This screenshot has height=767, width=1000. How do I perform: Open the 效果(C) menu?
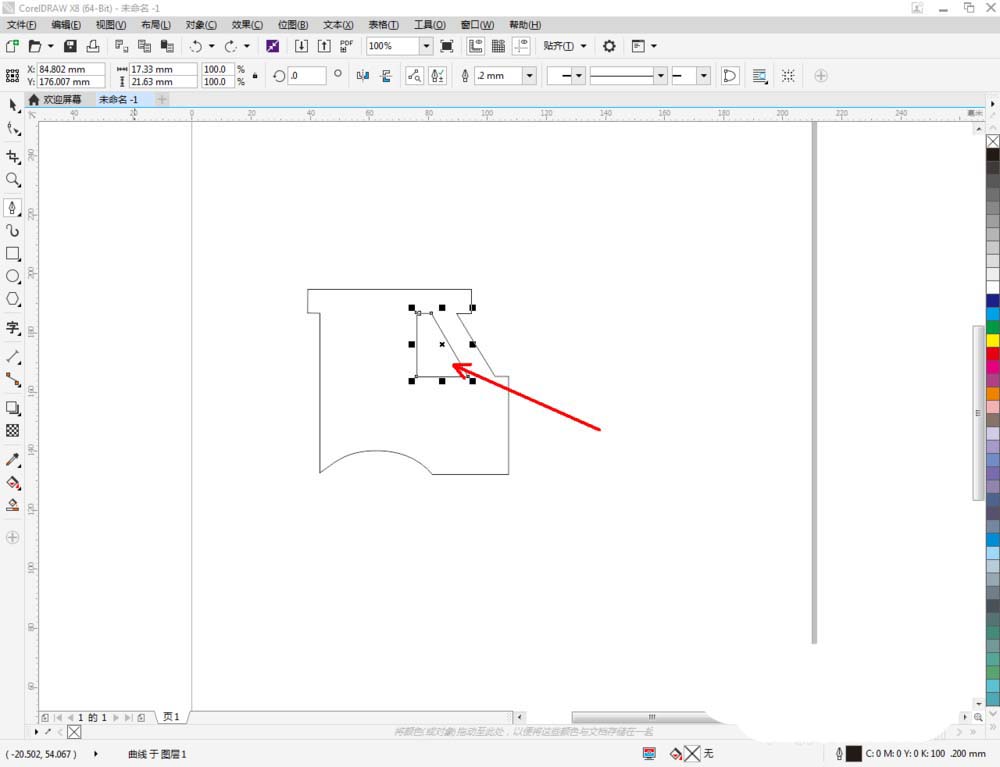pyautogui.click(x=247, y=24)
